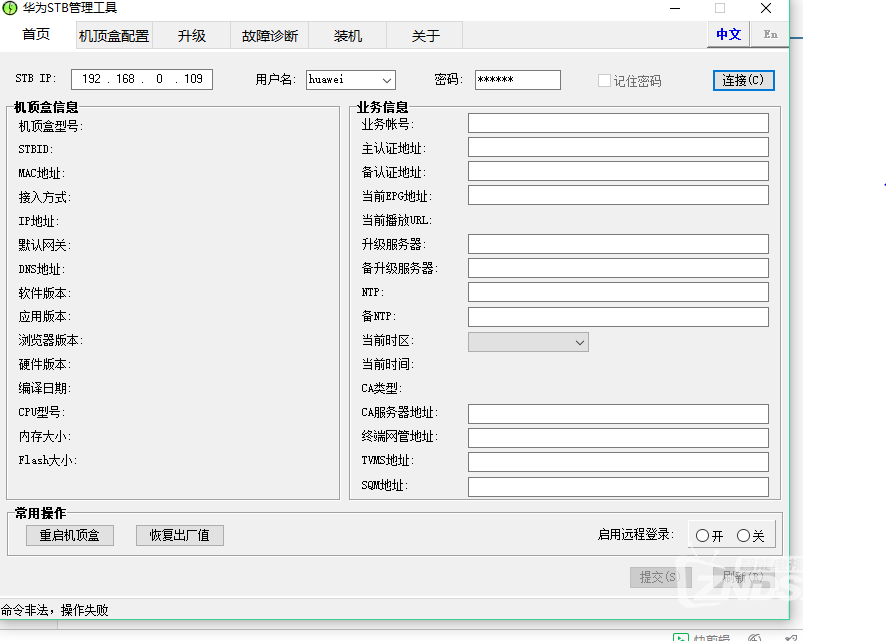This screenshot has height=641, width=886.
Task: Switch to the 首页 tab
Action: (36, 34)
